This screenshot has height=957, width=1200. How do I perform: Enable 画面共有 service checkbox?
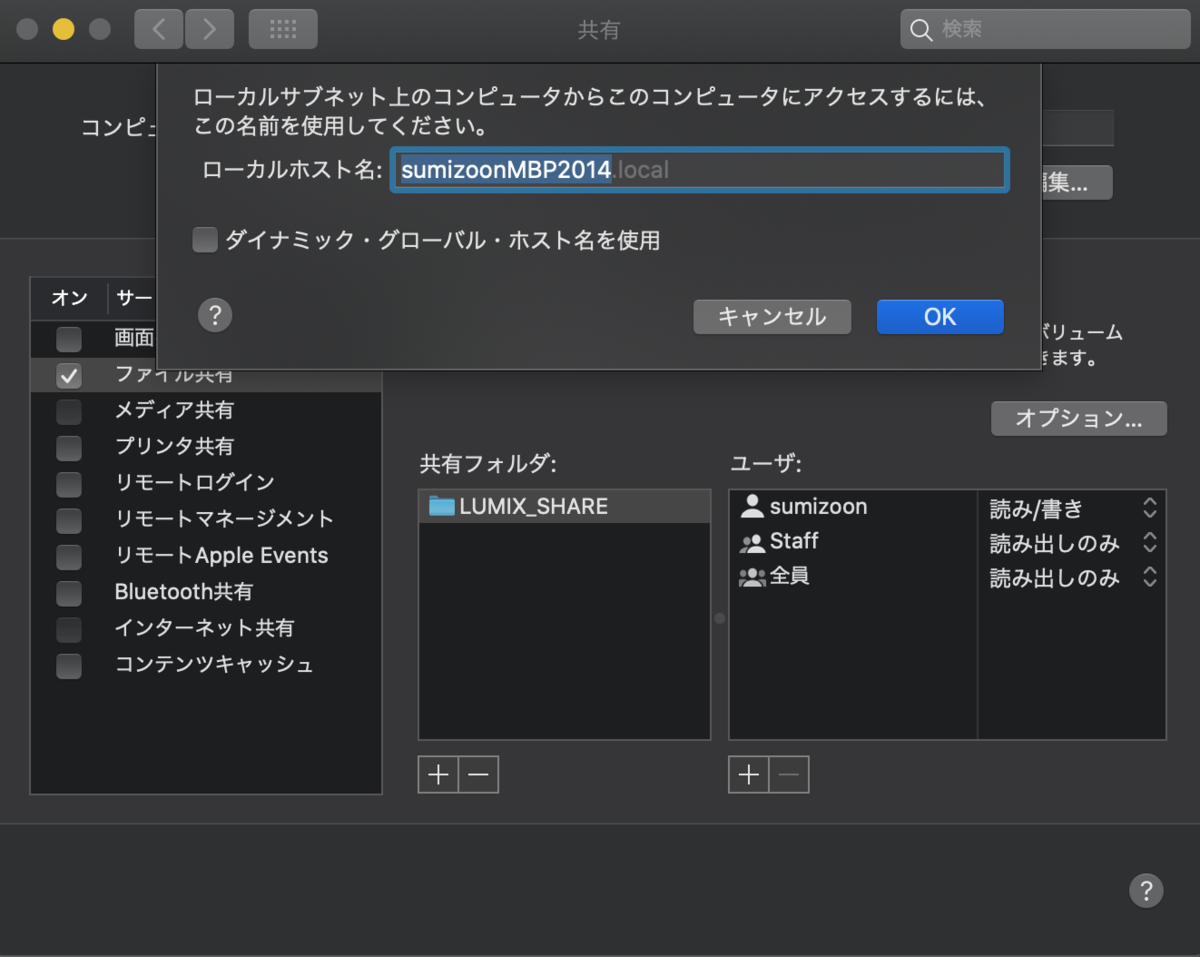click(68, 339)
